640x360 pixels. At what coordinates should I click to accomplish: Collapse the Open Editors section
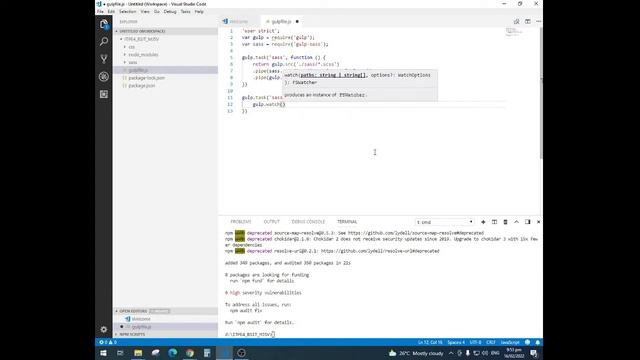[x=133, y=311]
